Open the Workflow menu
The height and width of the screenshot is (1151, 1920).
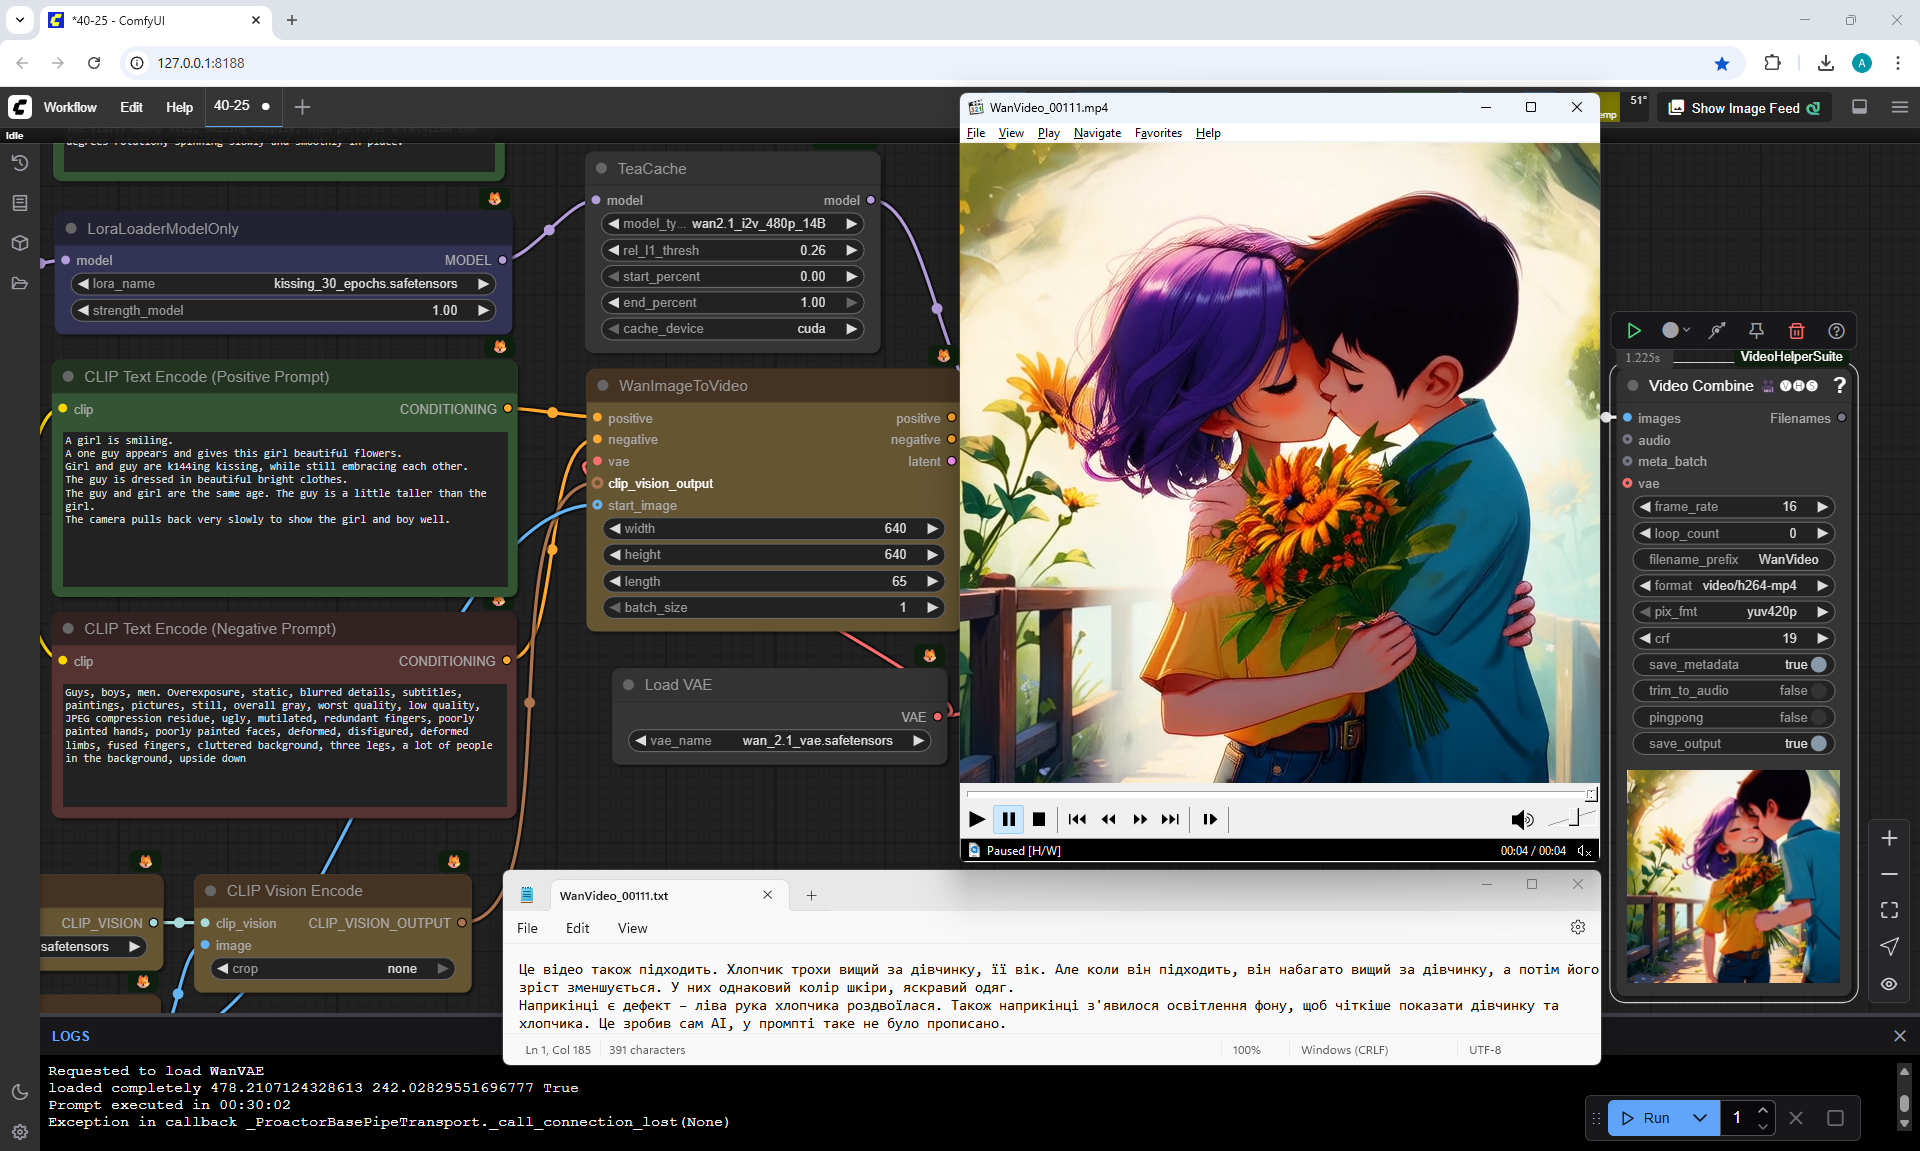coord(70,107)
